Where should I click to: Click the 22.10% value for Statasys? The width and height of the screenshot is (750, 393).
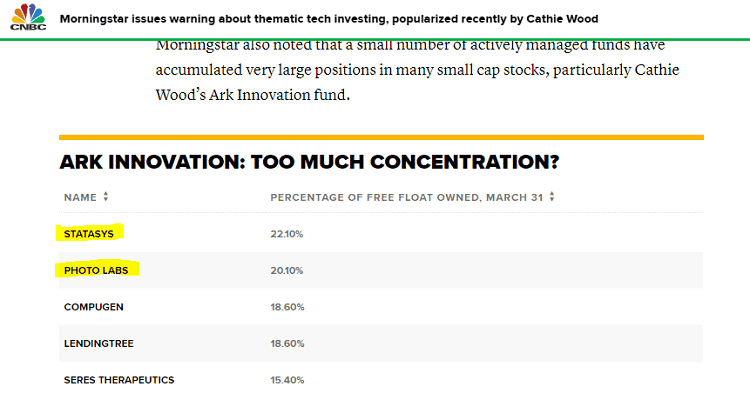(x=287, y=234)
